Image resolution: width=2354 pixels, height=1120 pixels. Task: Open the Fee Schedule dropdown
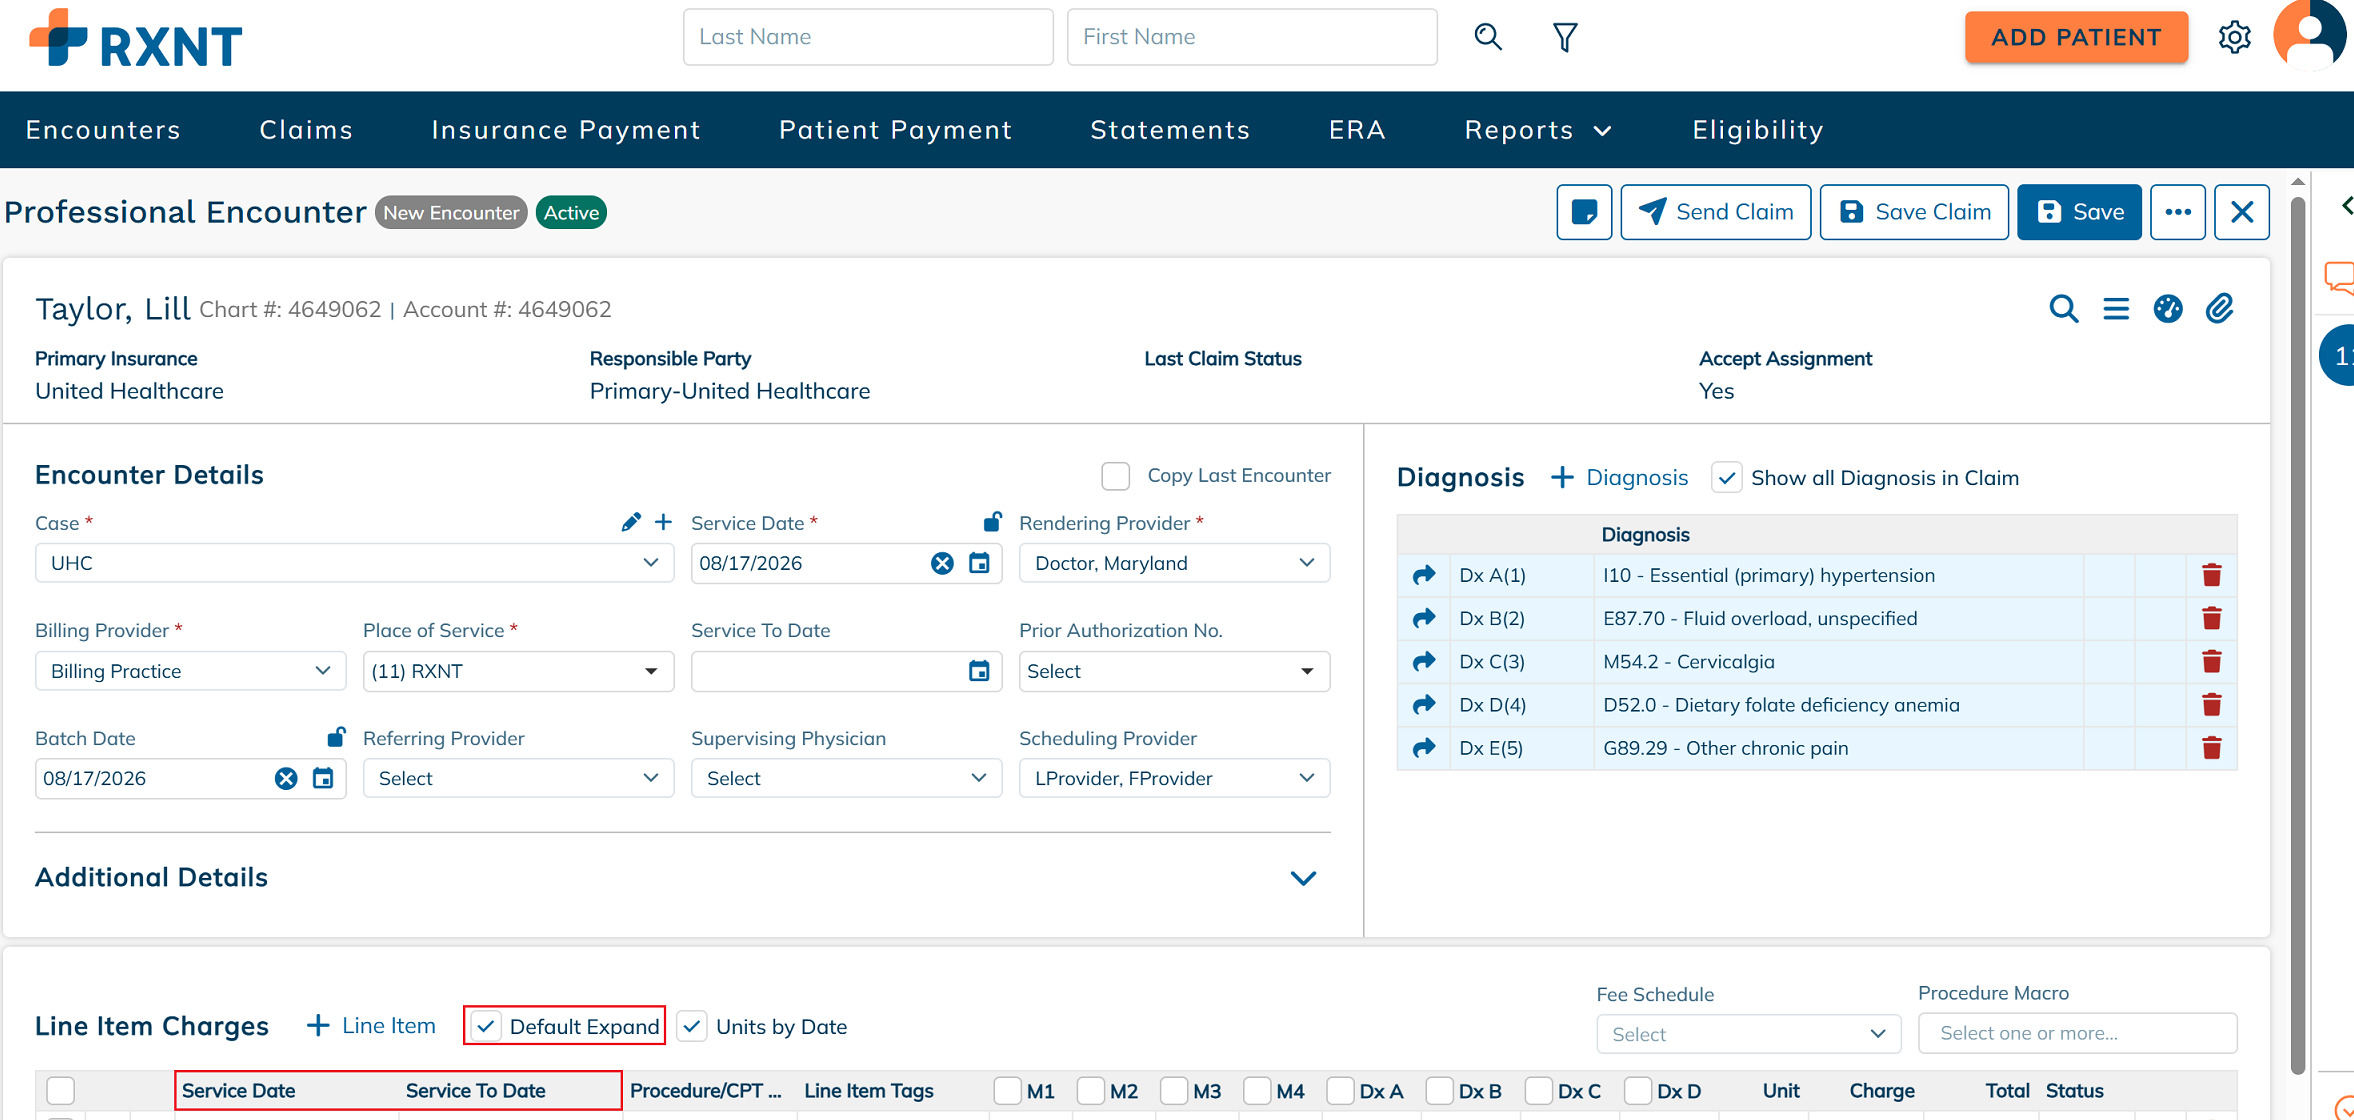coord(1748,1034)
